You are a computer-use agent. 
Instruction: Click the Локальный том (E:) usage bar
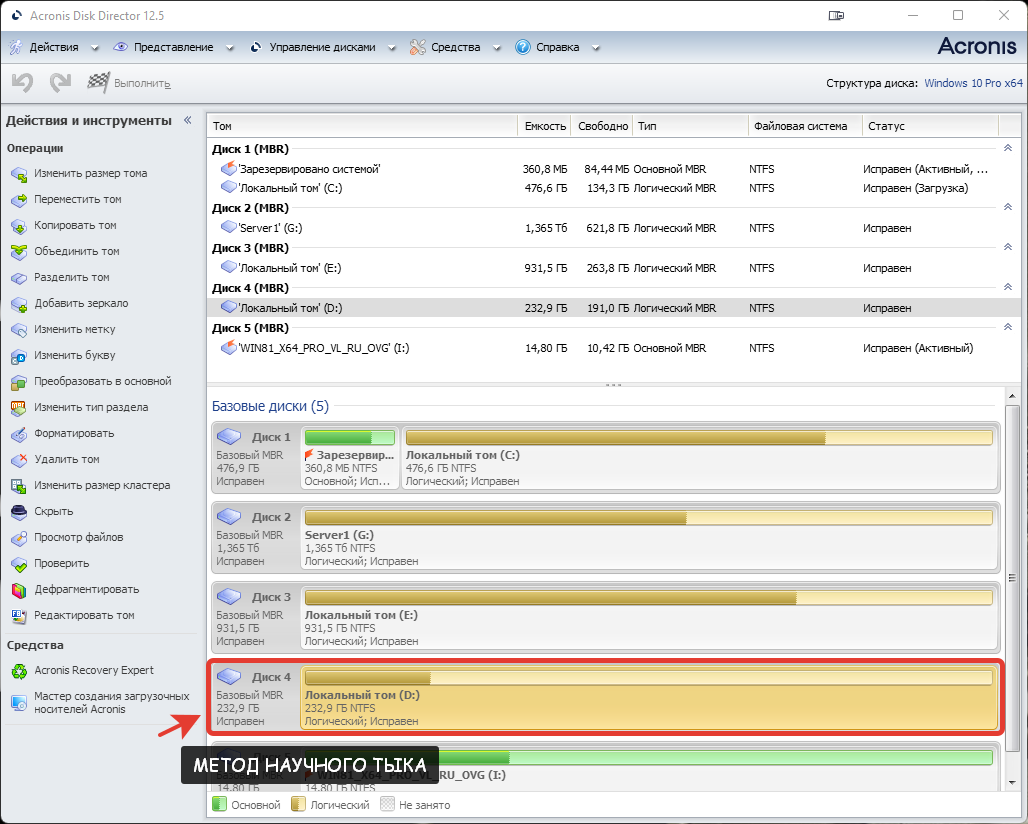tap(648, 597)
